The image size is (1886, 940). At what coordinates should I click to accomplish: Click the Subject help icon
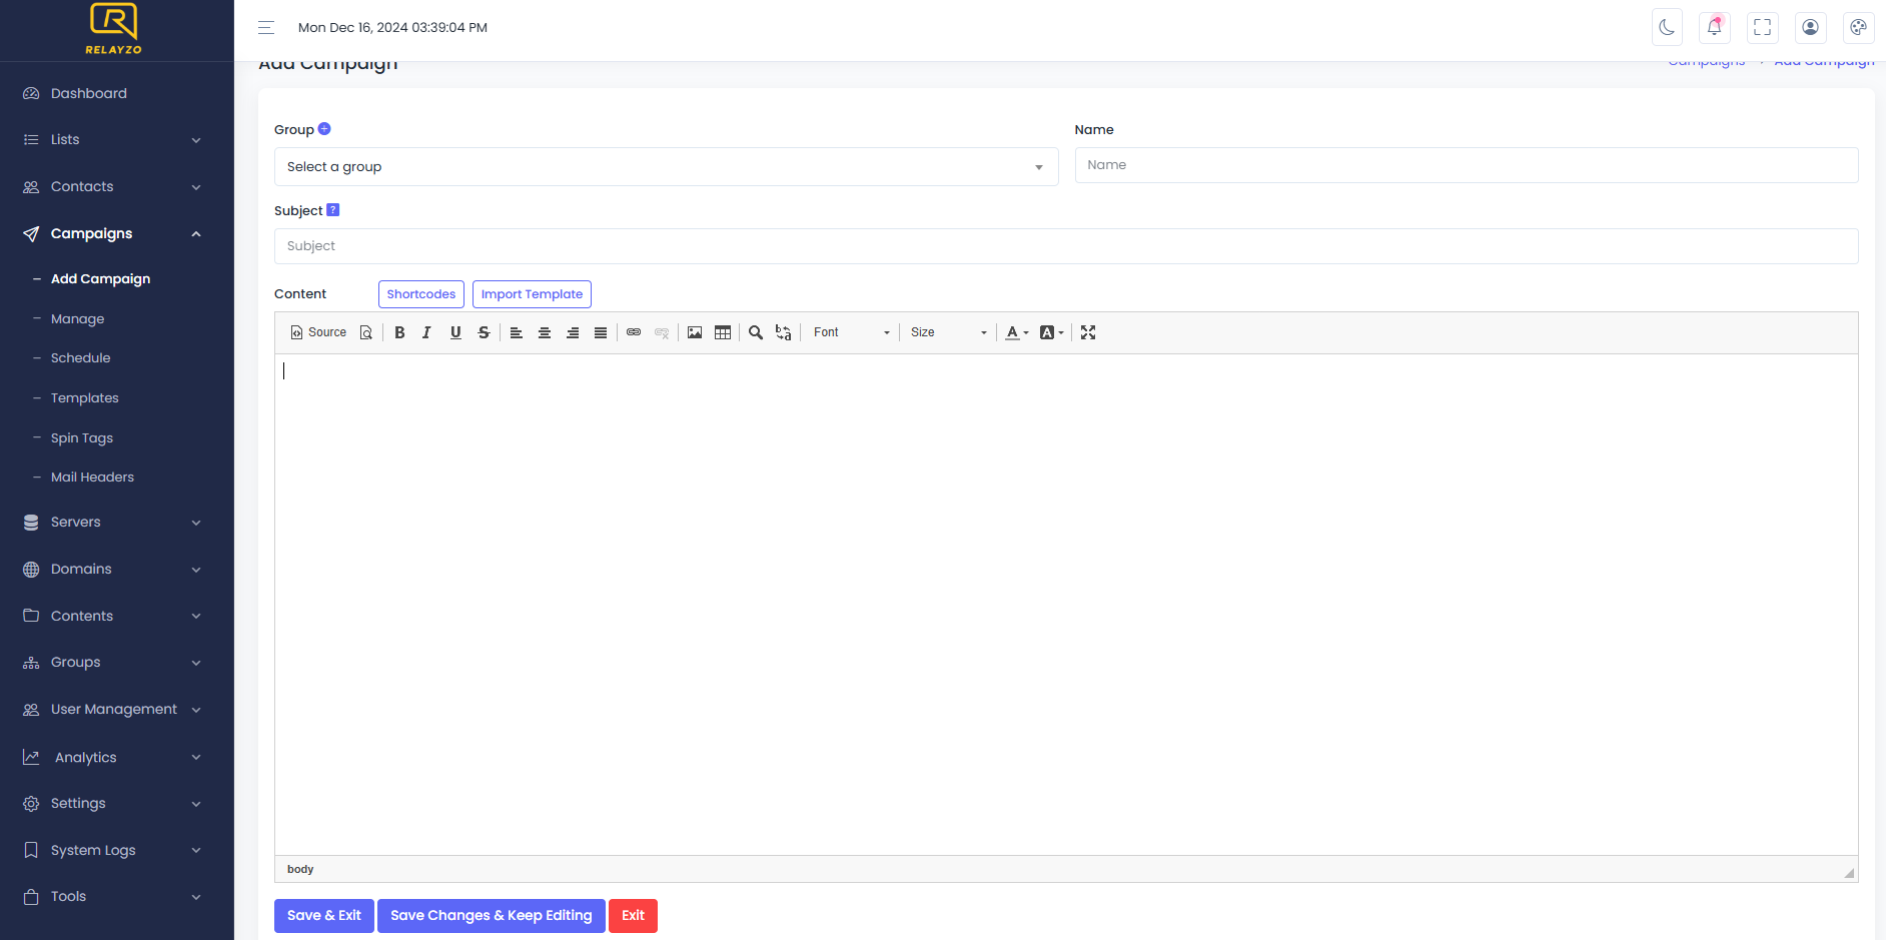(x=333, y=210)
